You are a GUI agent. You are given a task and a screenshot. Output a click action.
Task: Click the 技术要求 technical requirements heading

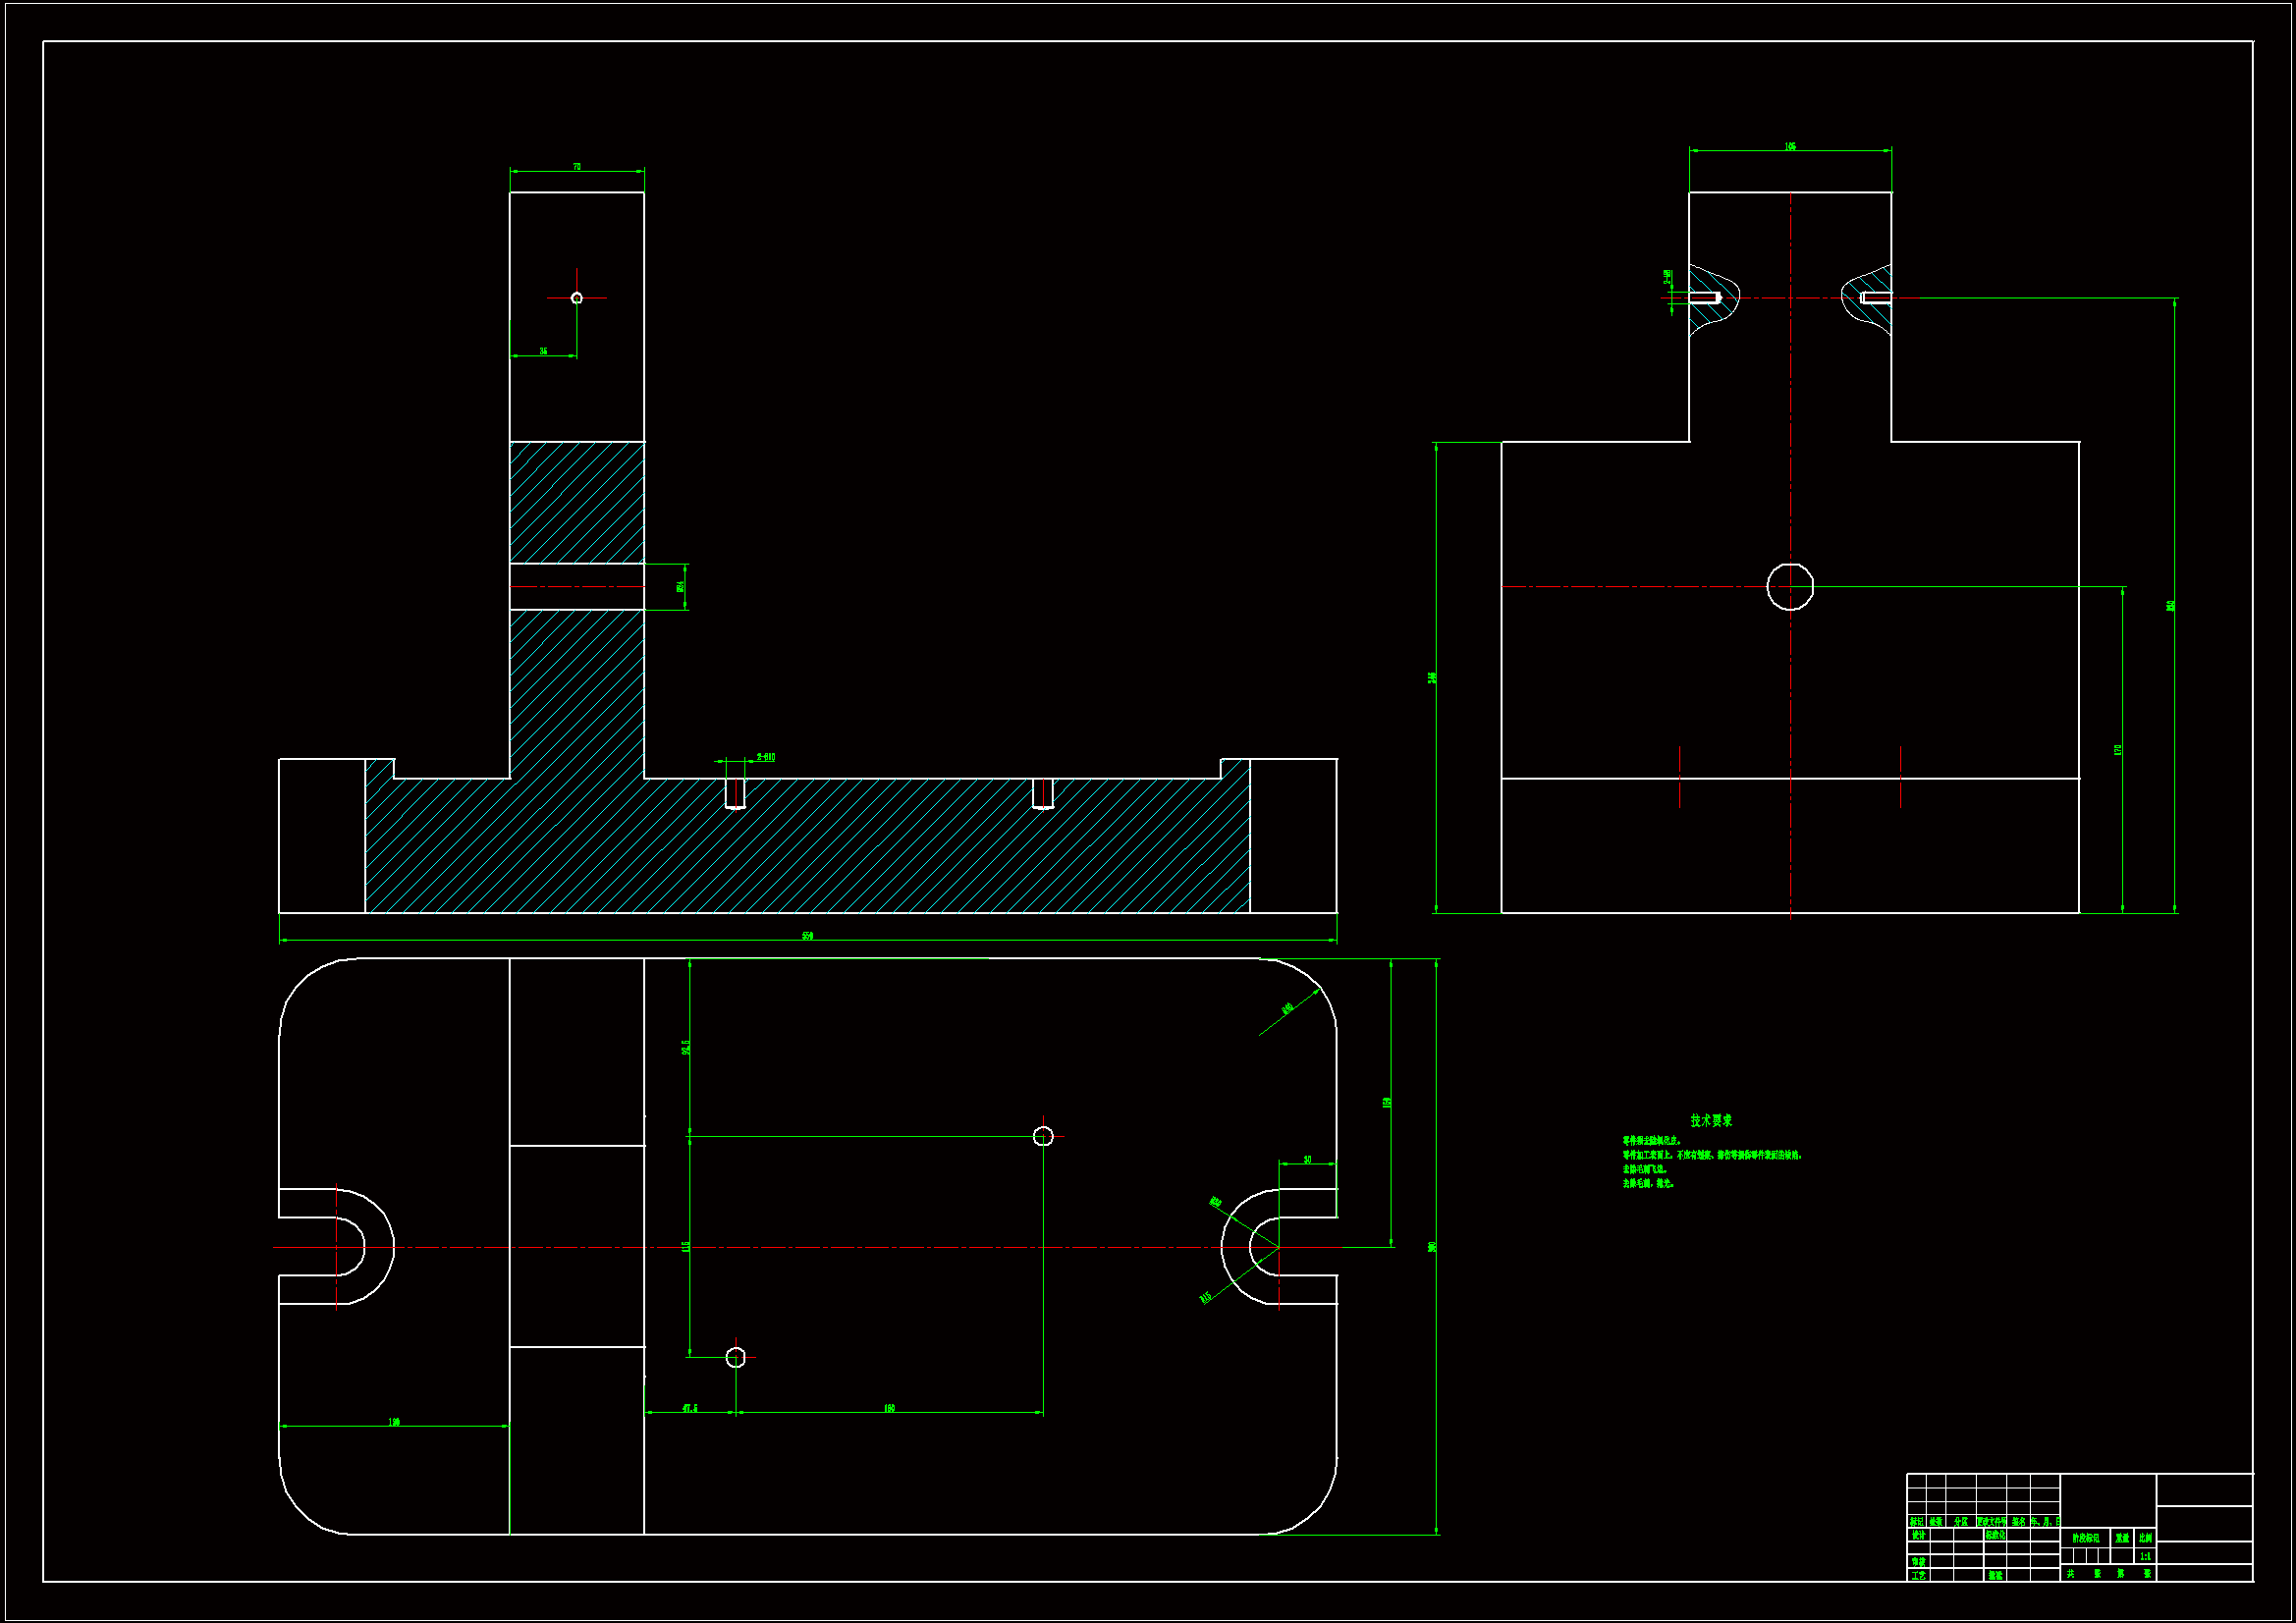[1711, 1121]
